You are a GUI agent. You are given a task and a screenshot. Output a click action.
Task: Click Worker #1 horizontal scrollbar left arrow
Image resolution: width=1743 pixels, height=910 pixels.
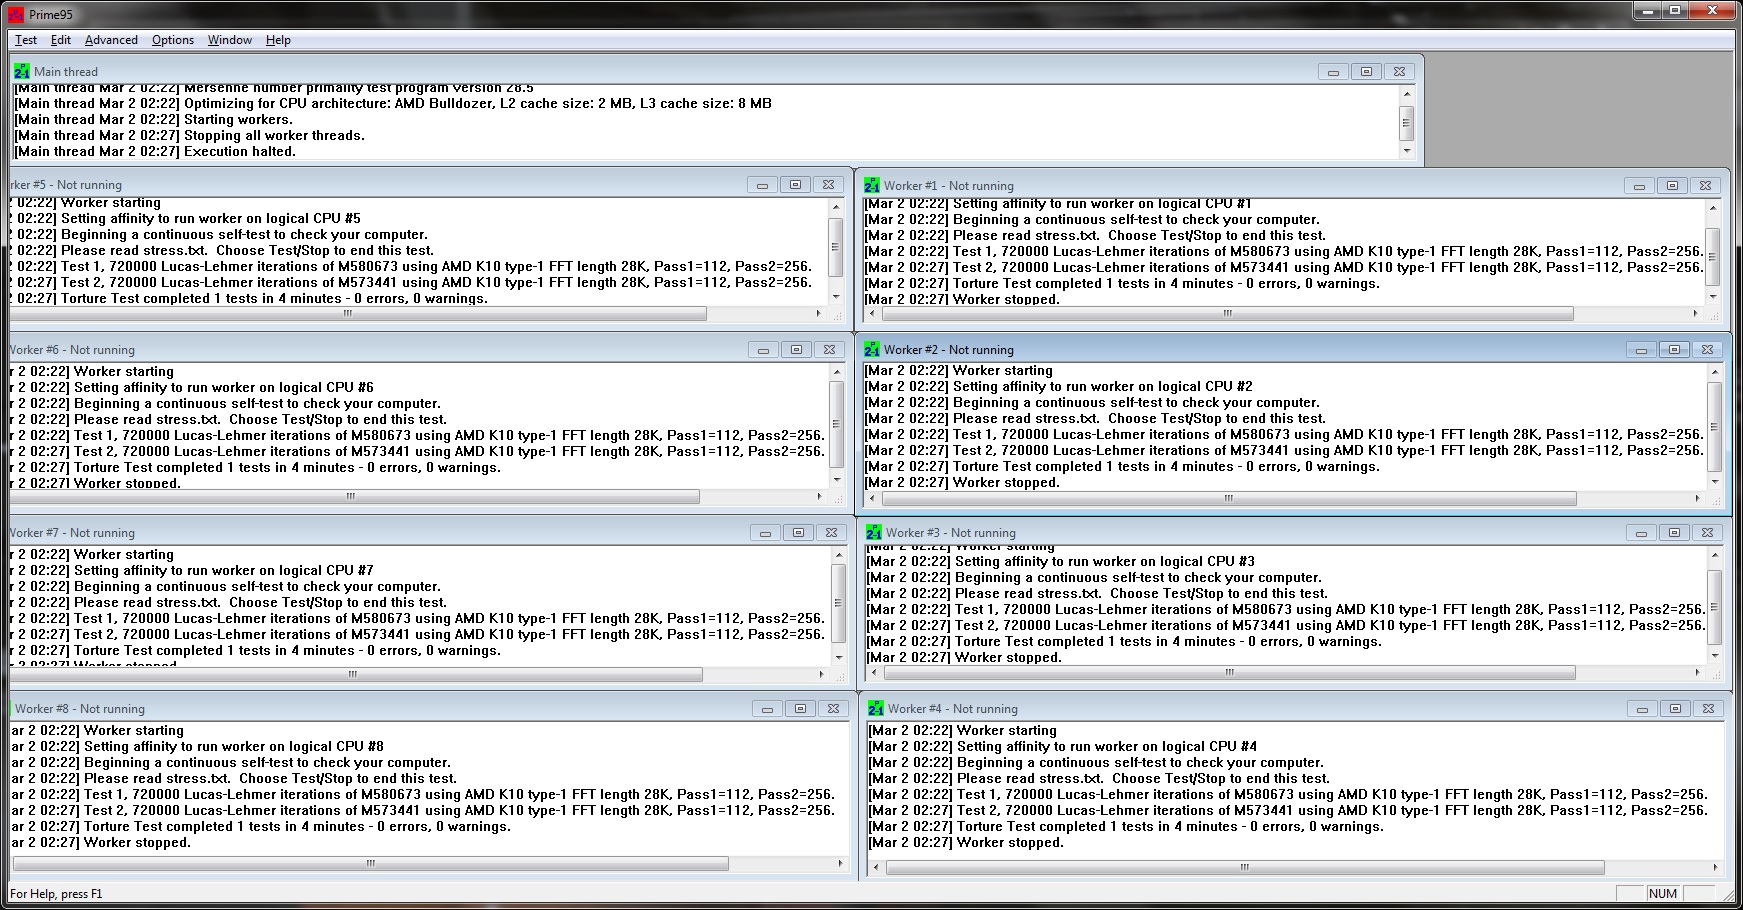coord(873,314)
